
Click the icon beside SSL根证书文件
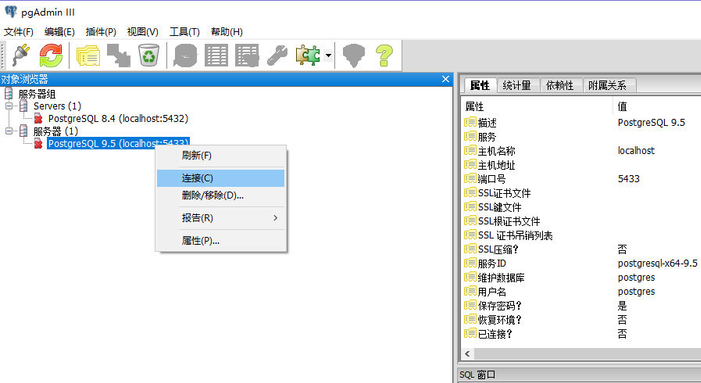coord(470,221)
